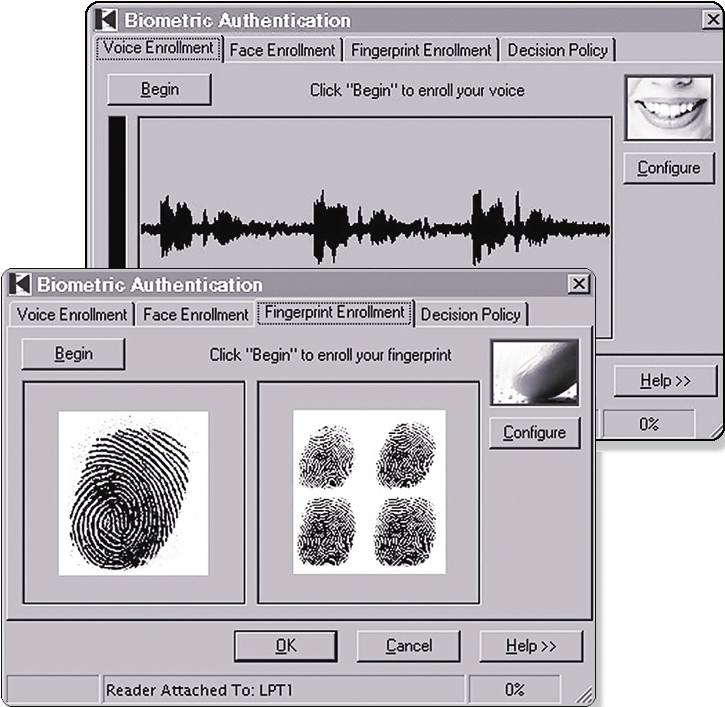Select Voice Enrollment tab in back window

pyautogui.click(x=158, y=48)
